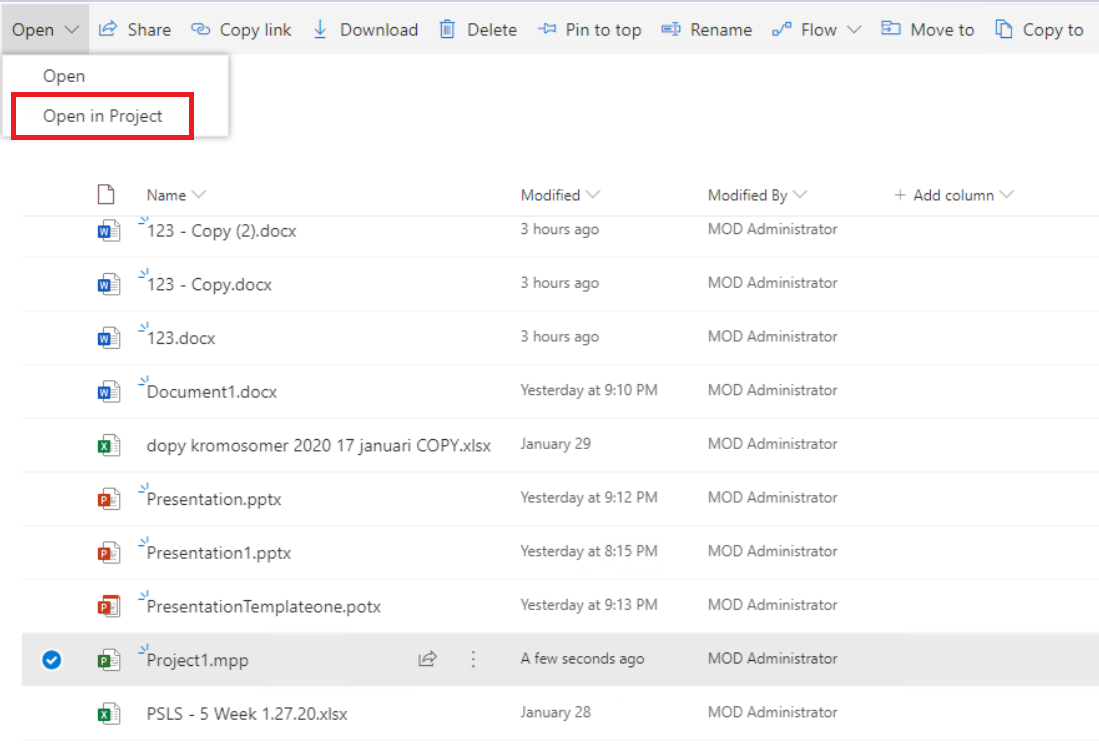The height and width of the screenshot is (750, 1099).
Task: Open PSLS - 5 Week 1.27.20.xlsx file
Action: click(247, 714)
